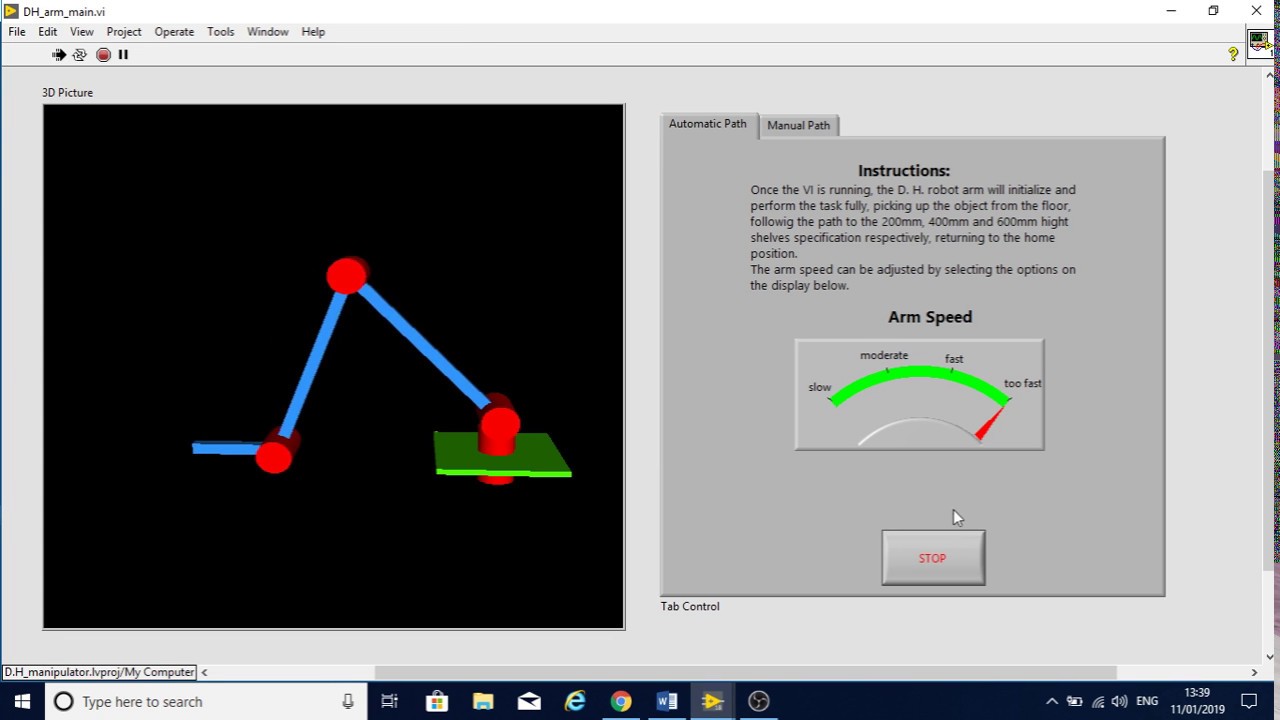Image resolution: width=1280 pixels, height=720 pixels.
Task: Show hidden system tray icons
Action: (x=1051, y=702)
